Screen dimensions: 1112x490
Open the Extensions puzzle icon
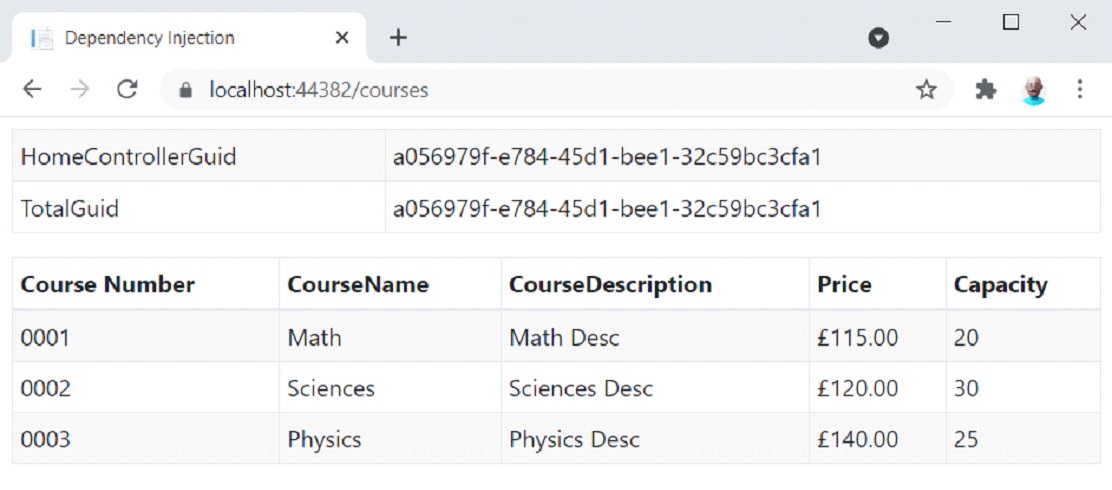(x=986, y=90)
